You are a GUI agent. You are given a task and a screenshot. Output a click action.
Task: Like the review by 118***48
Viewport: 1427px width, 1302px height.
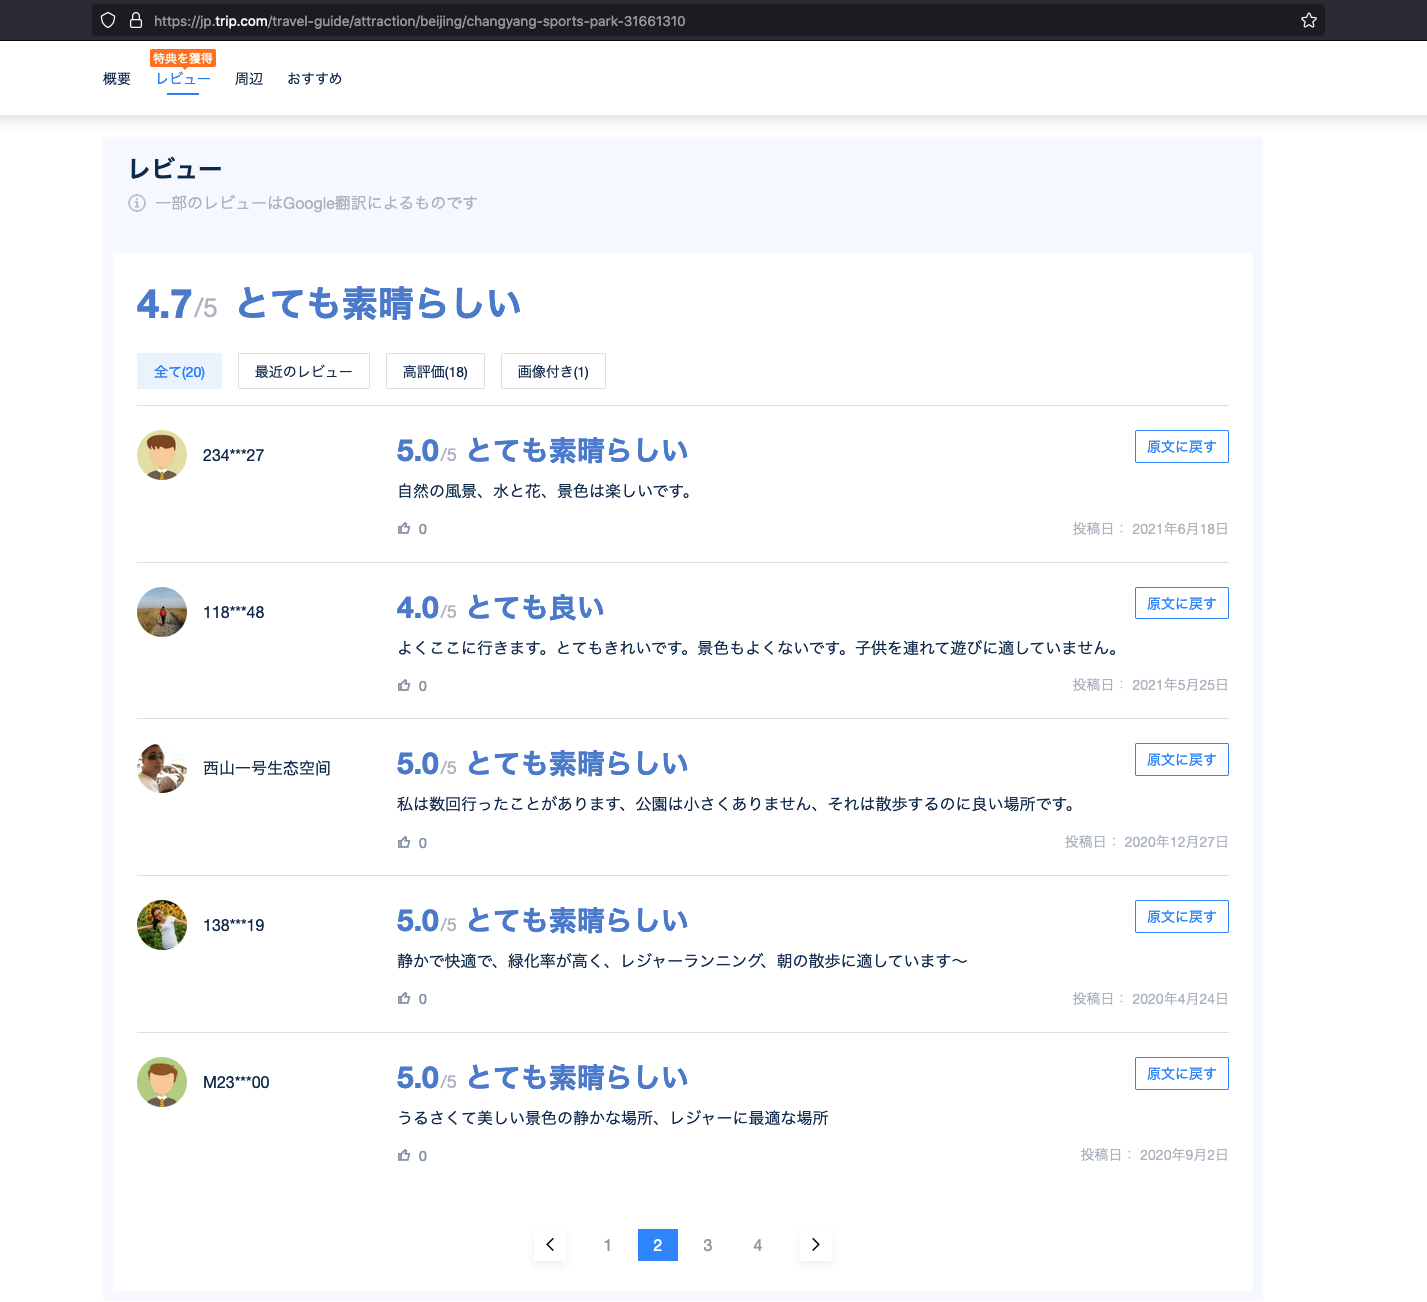[x=404, y=685]
